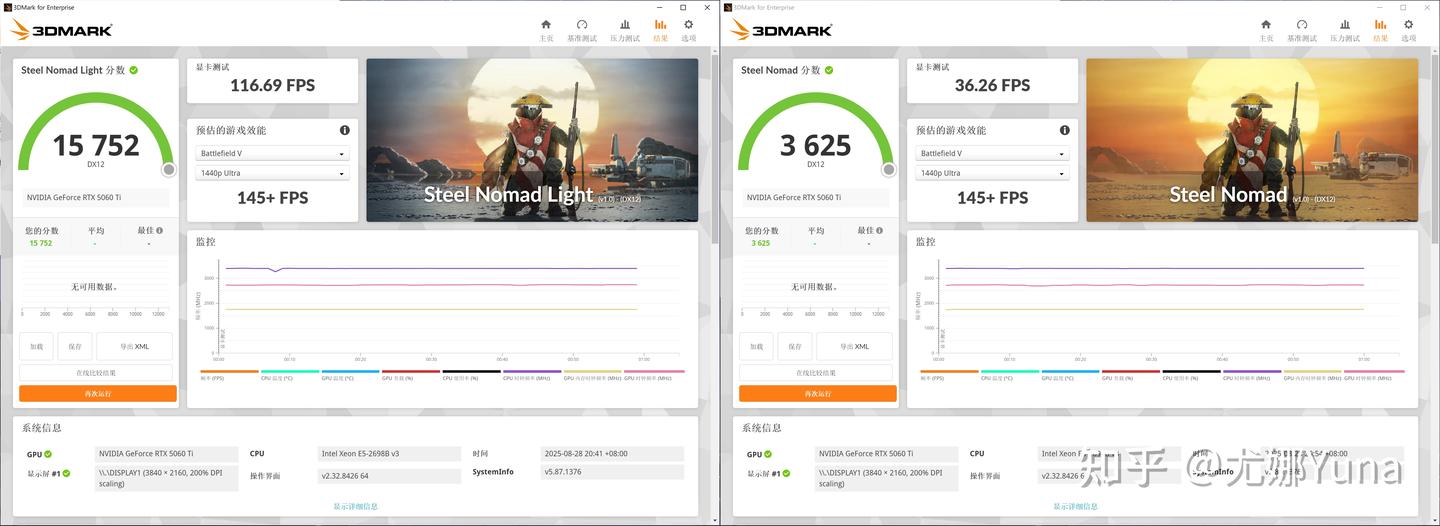Click 保存 button below 15 752 score
The image size is (1440, 526).
(x=75, y=346)
